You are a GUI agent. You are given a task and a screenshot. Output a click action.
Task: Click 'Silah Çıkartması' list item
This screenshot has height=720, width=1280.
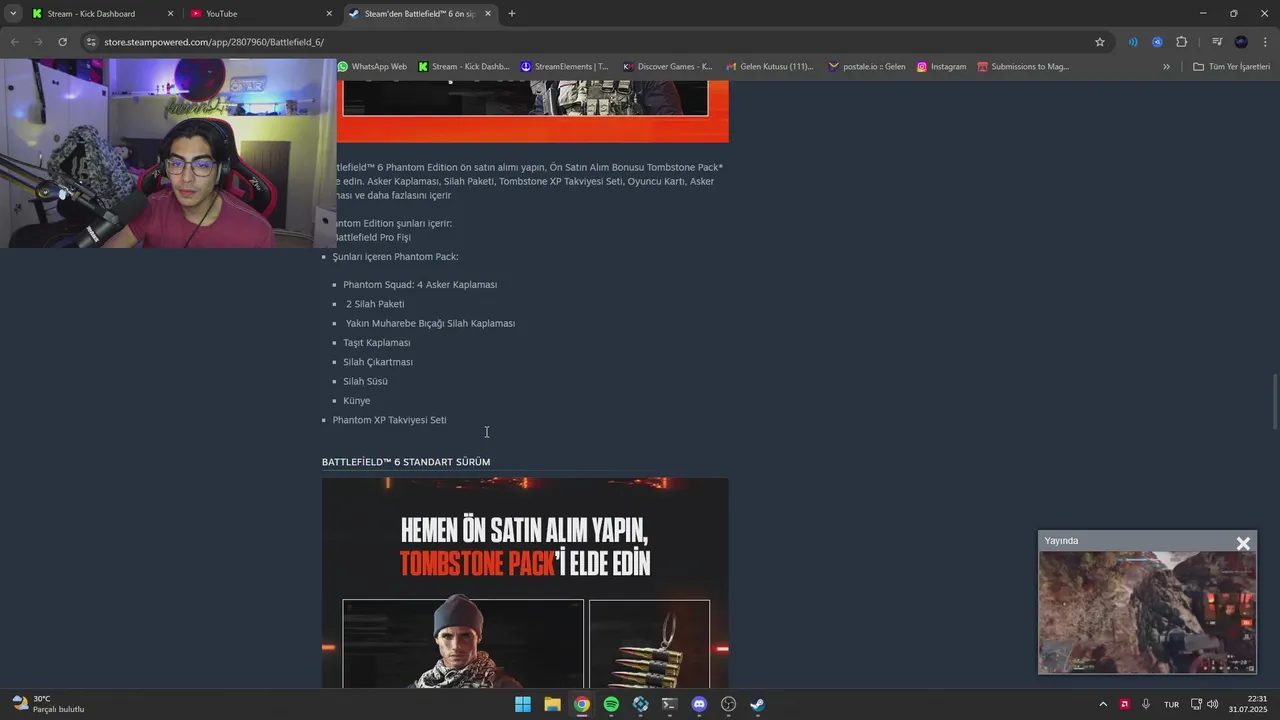378,362
